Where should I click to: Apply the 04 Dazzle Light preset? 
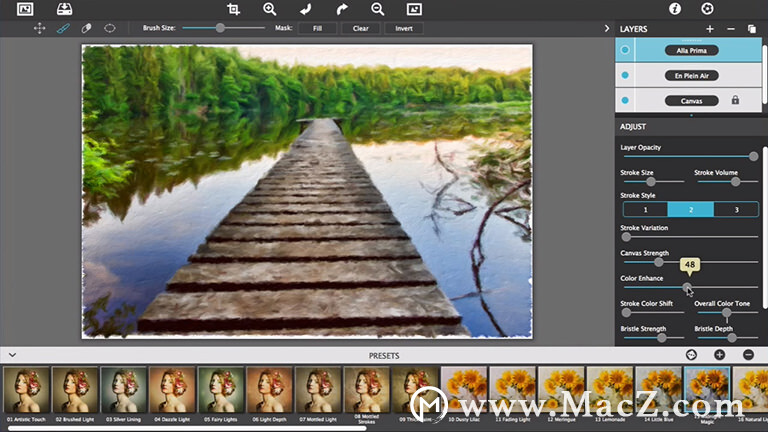pos(172,390)
